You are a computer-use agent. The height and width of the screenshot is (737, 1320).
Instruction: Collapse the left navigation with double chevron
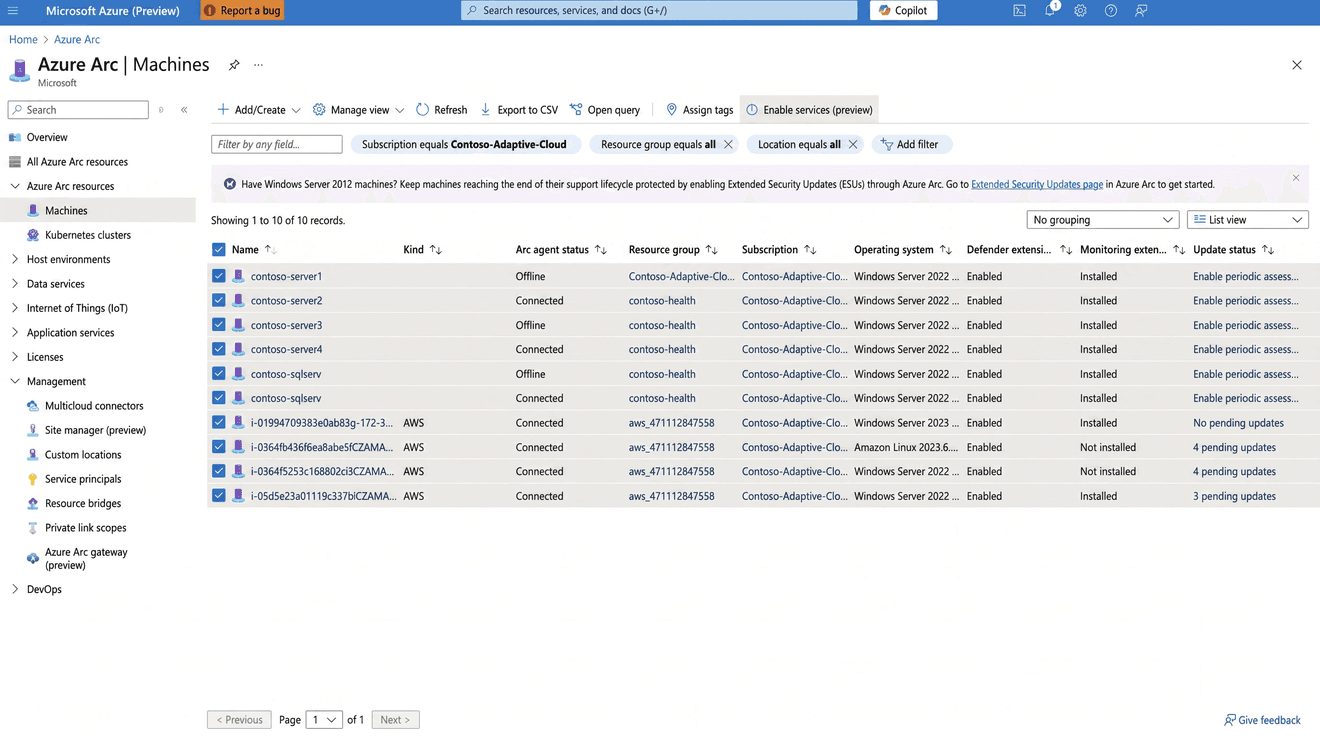[x=184, y=110]
